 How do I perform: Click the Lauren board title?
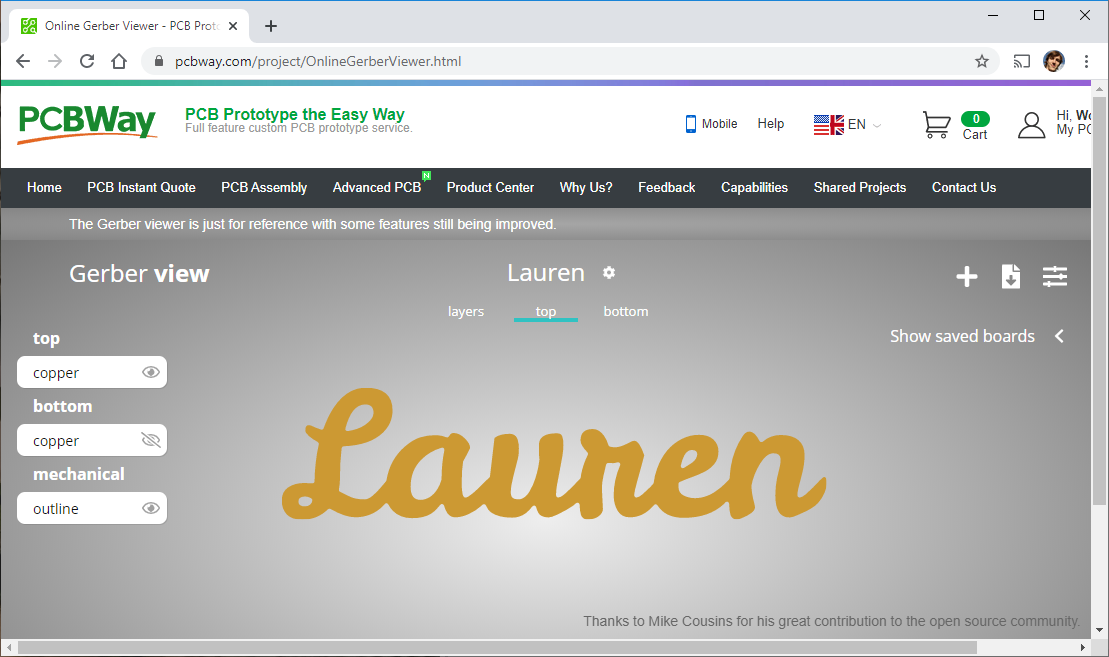click(x=545, y=273)
